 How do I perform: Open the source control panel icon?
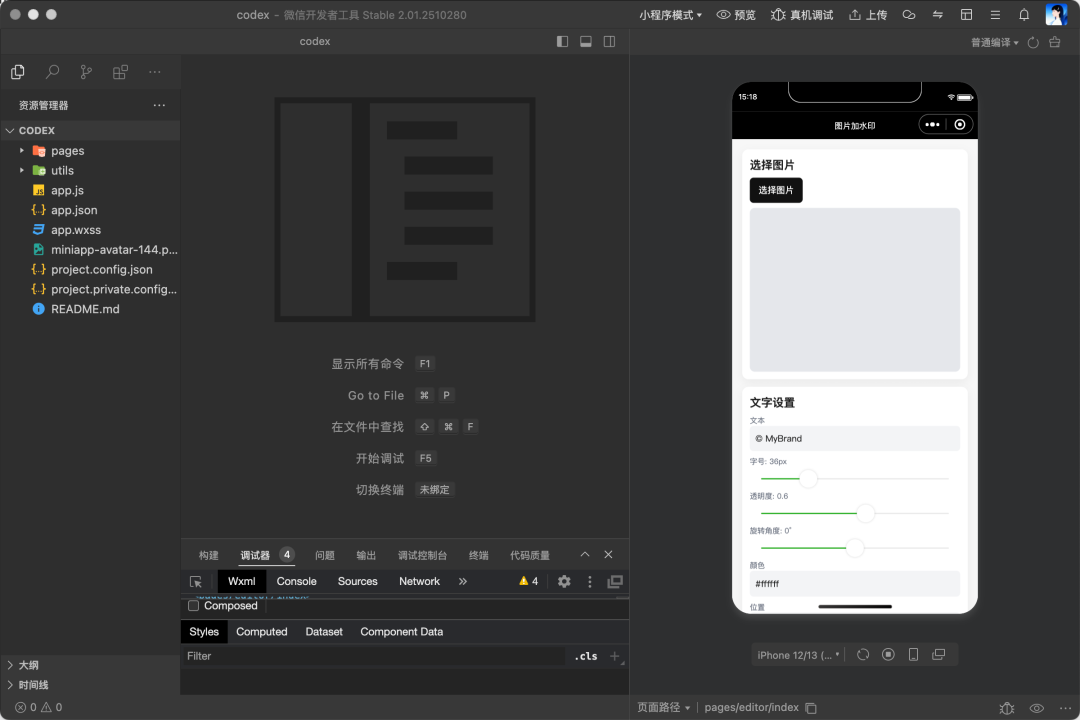tap(86, 71)
